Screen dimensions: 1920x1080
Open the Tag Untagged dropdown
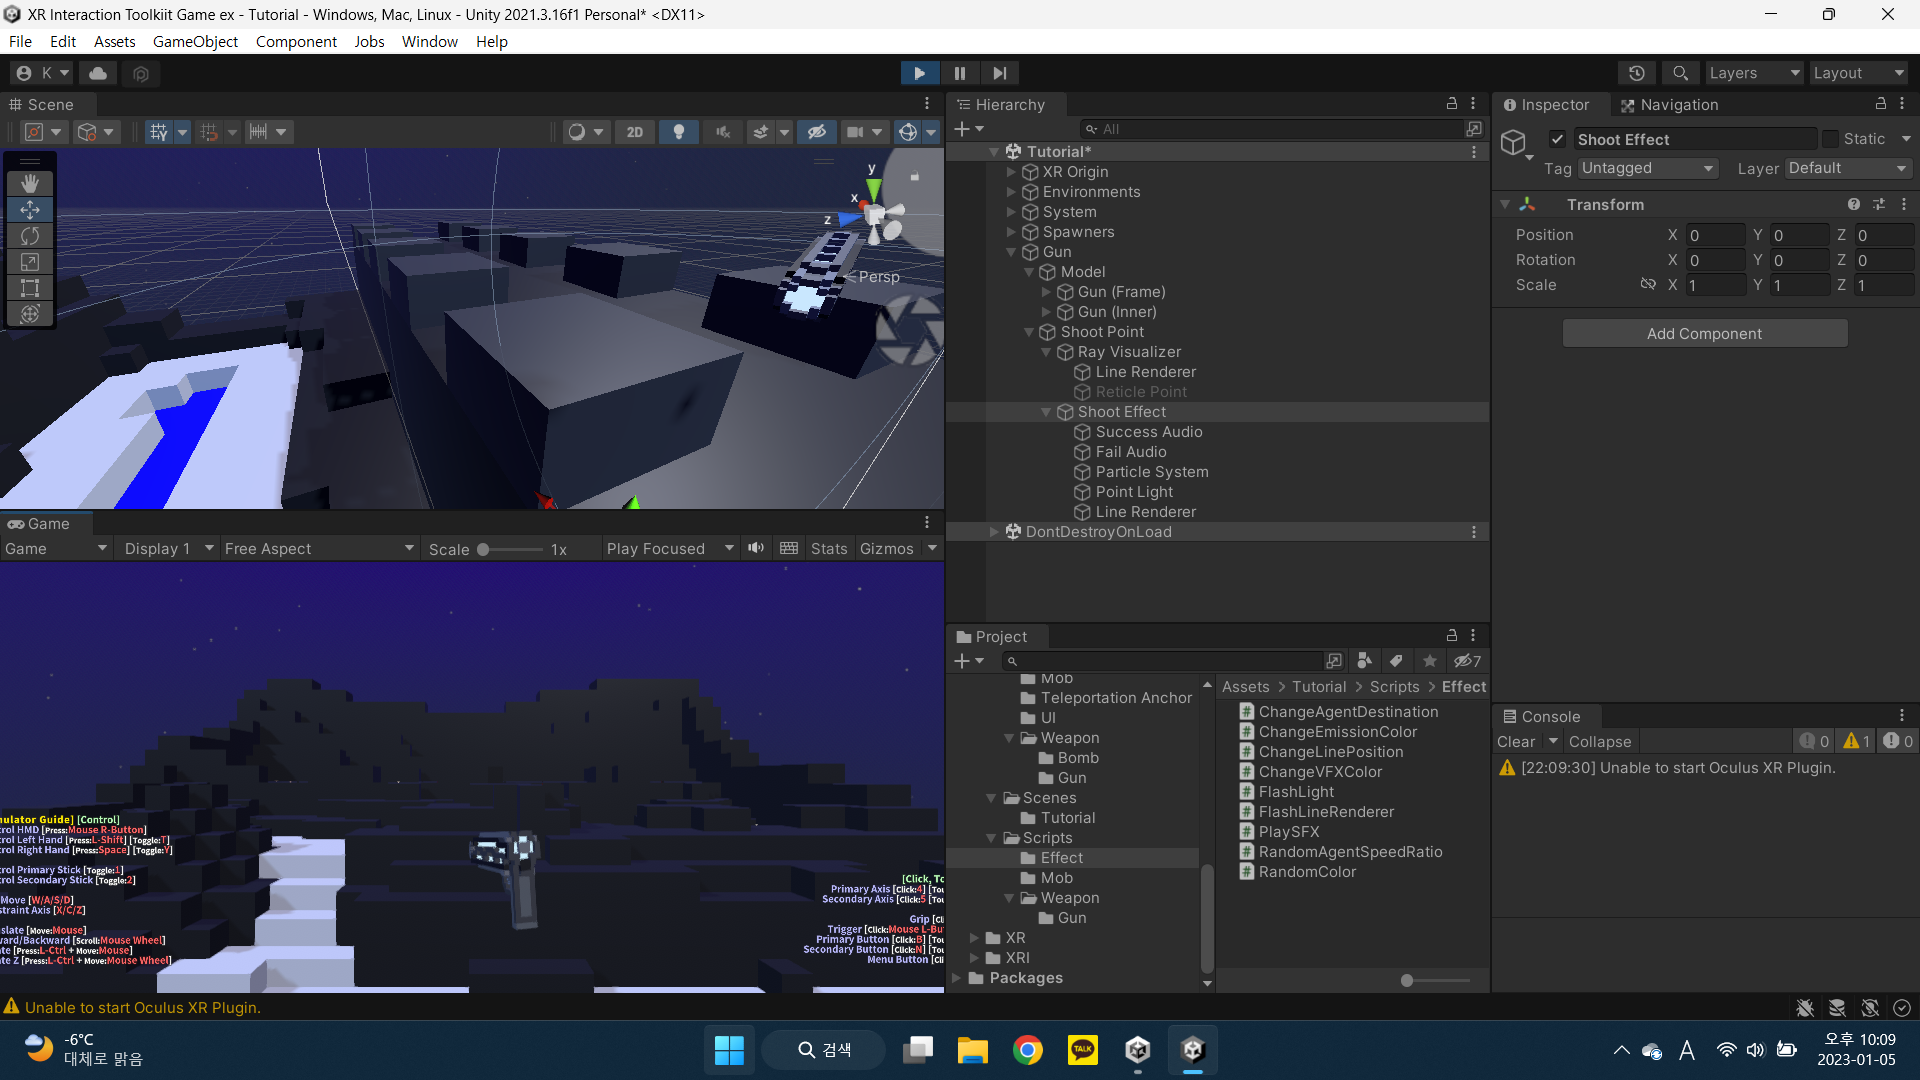[x=1647, y=168]
